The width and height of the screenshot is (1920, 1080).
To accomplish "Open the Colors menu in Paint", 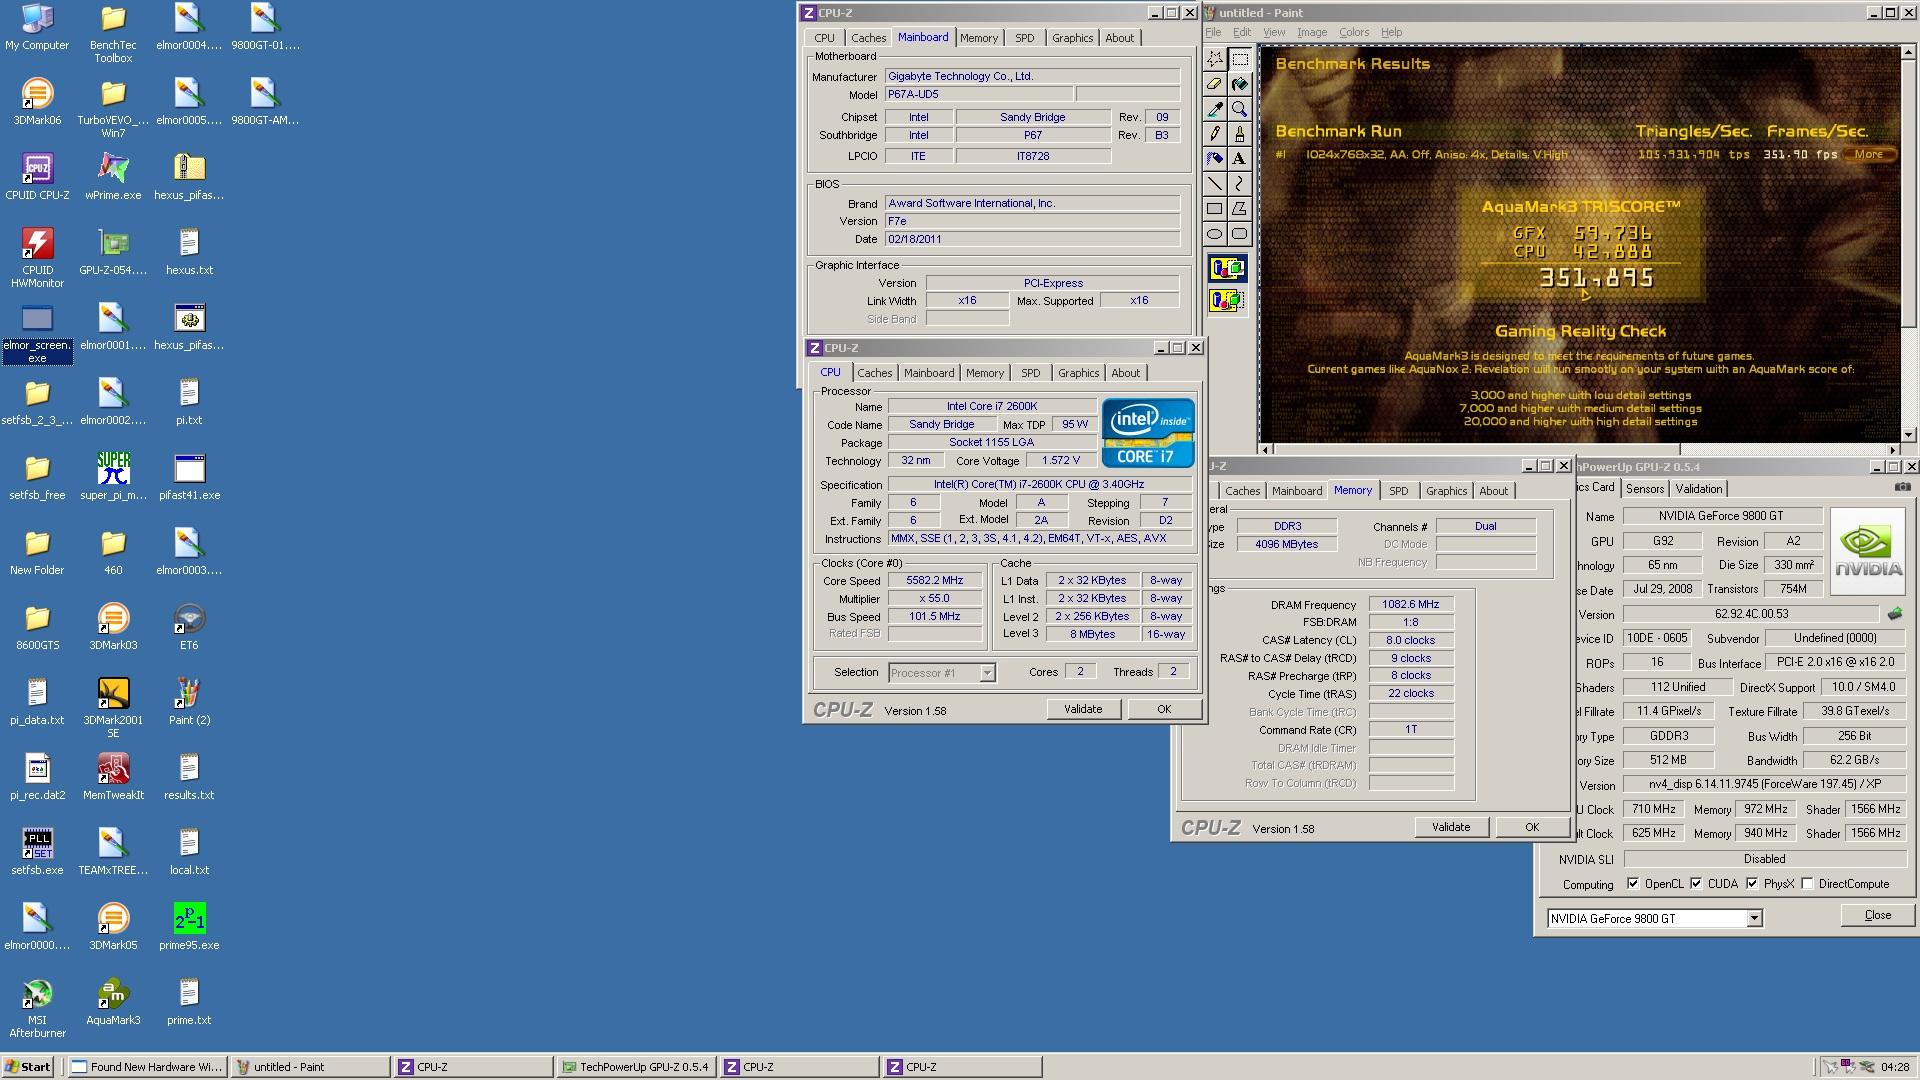I will [x=1354, y=32].
